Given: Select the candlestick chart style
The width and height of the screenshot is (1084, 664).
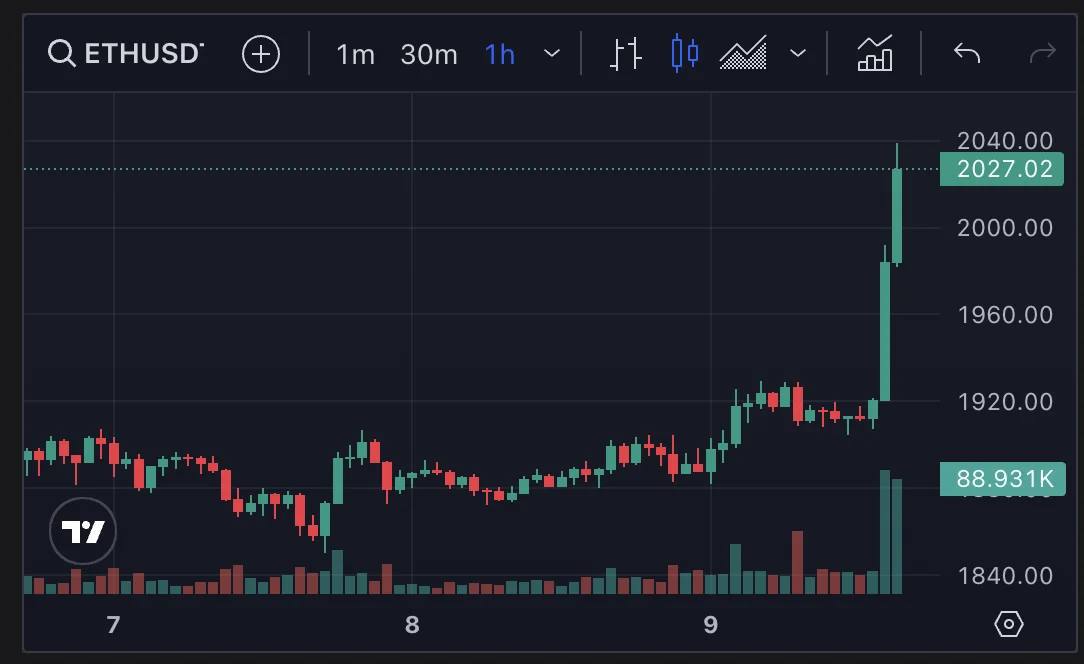Looking at the screenshot, I should click(x=685, y=53).
